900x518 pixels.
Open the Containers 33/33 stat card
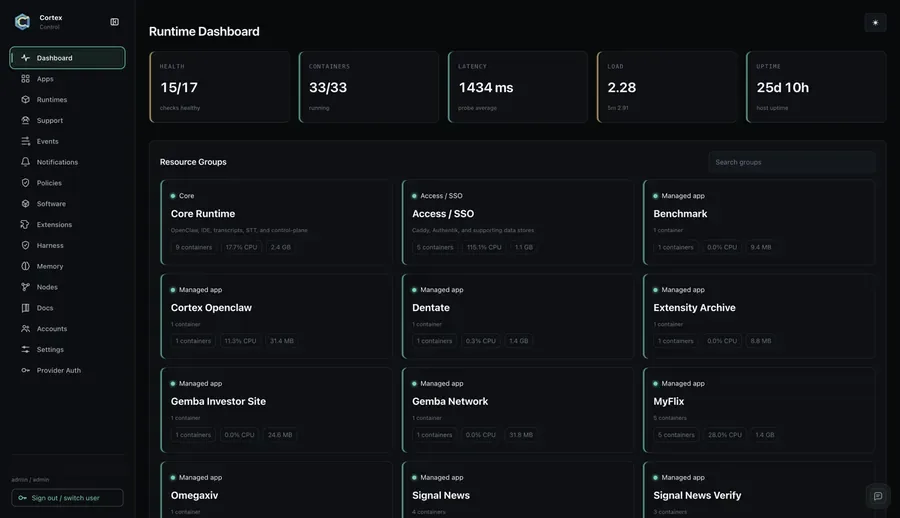[368, 87]
